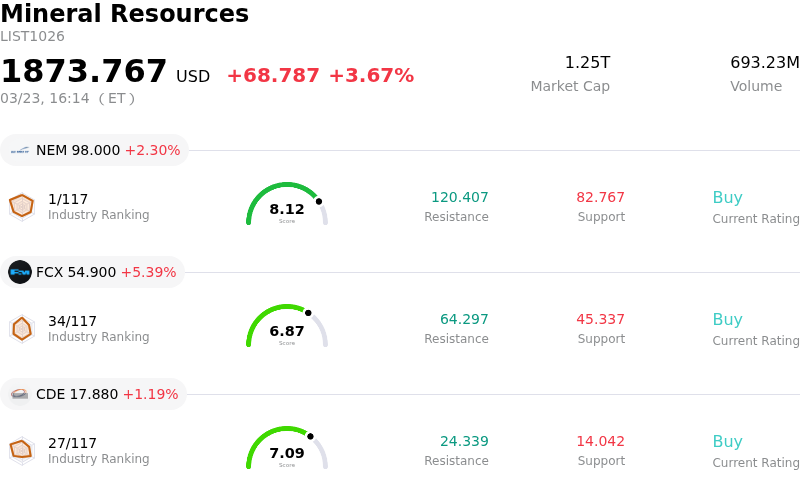Open the FCX 54.900 stock chip
800x488 pixels.
point(93,272)
